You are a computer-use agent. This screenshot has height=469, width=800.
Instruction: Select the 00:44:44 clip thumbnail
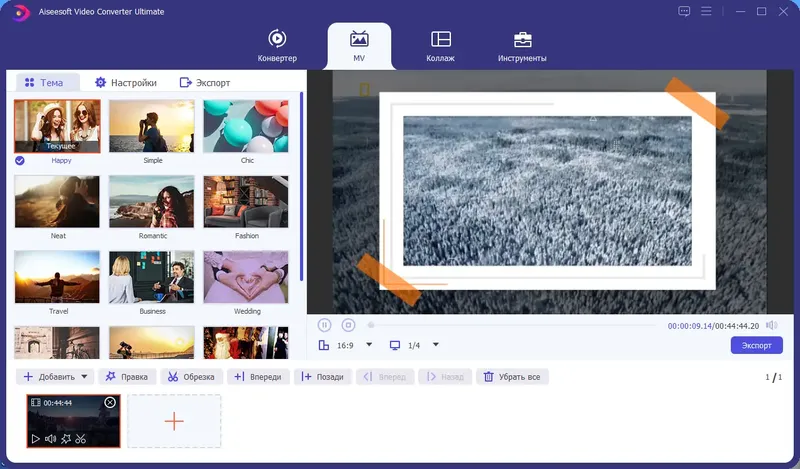73,421
